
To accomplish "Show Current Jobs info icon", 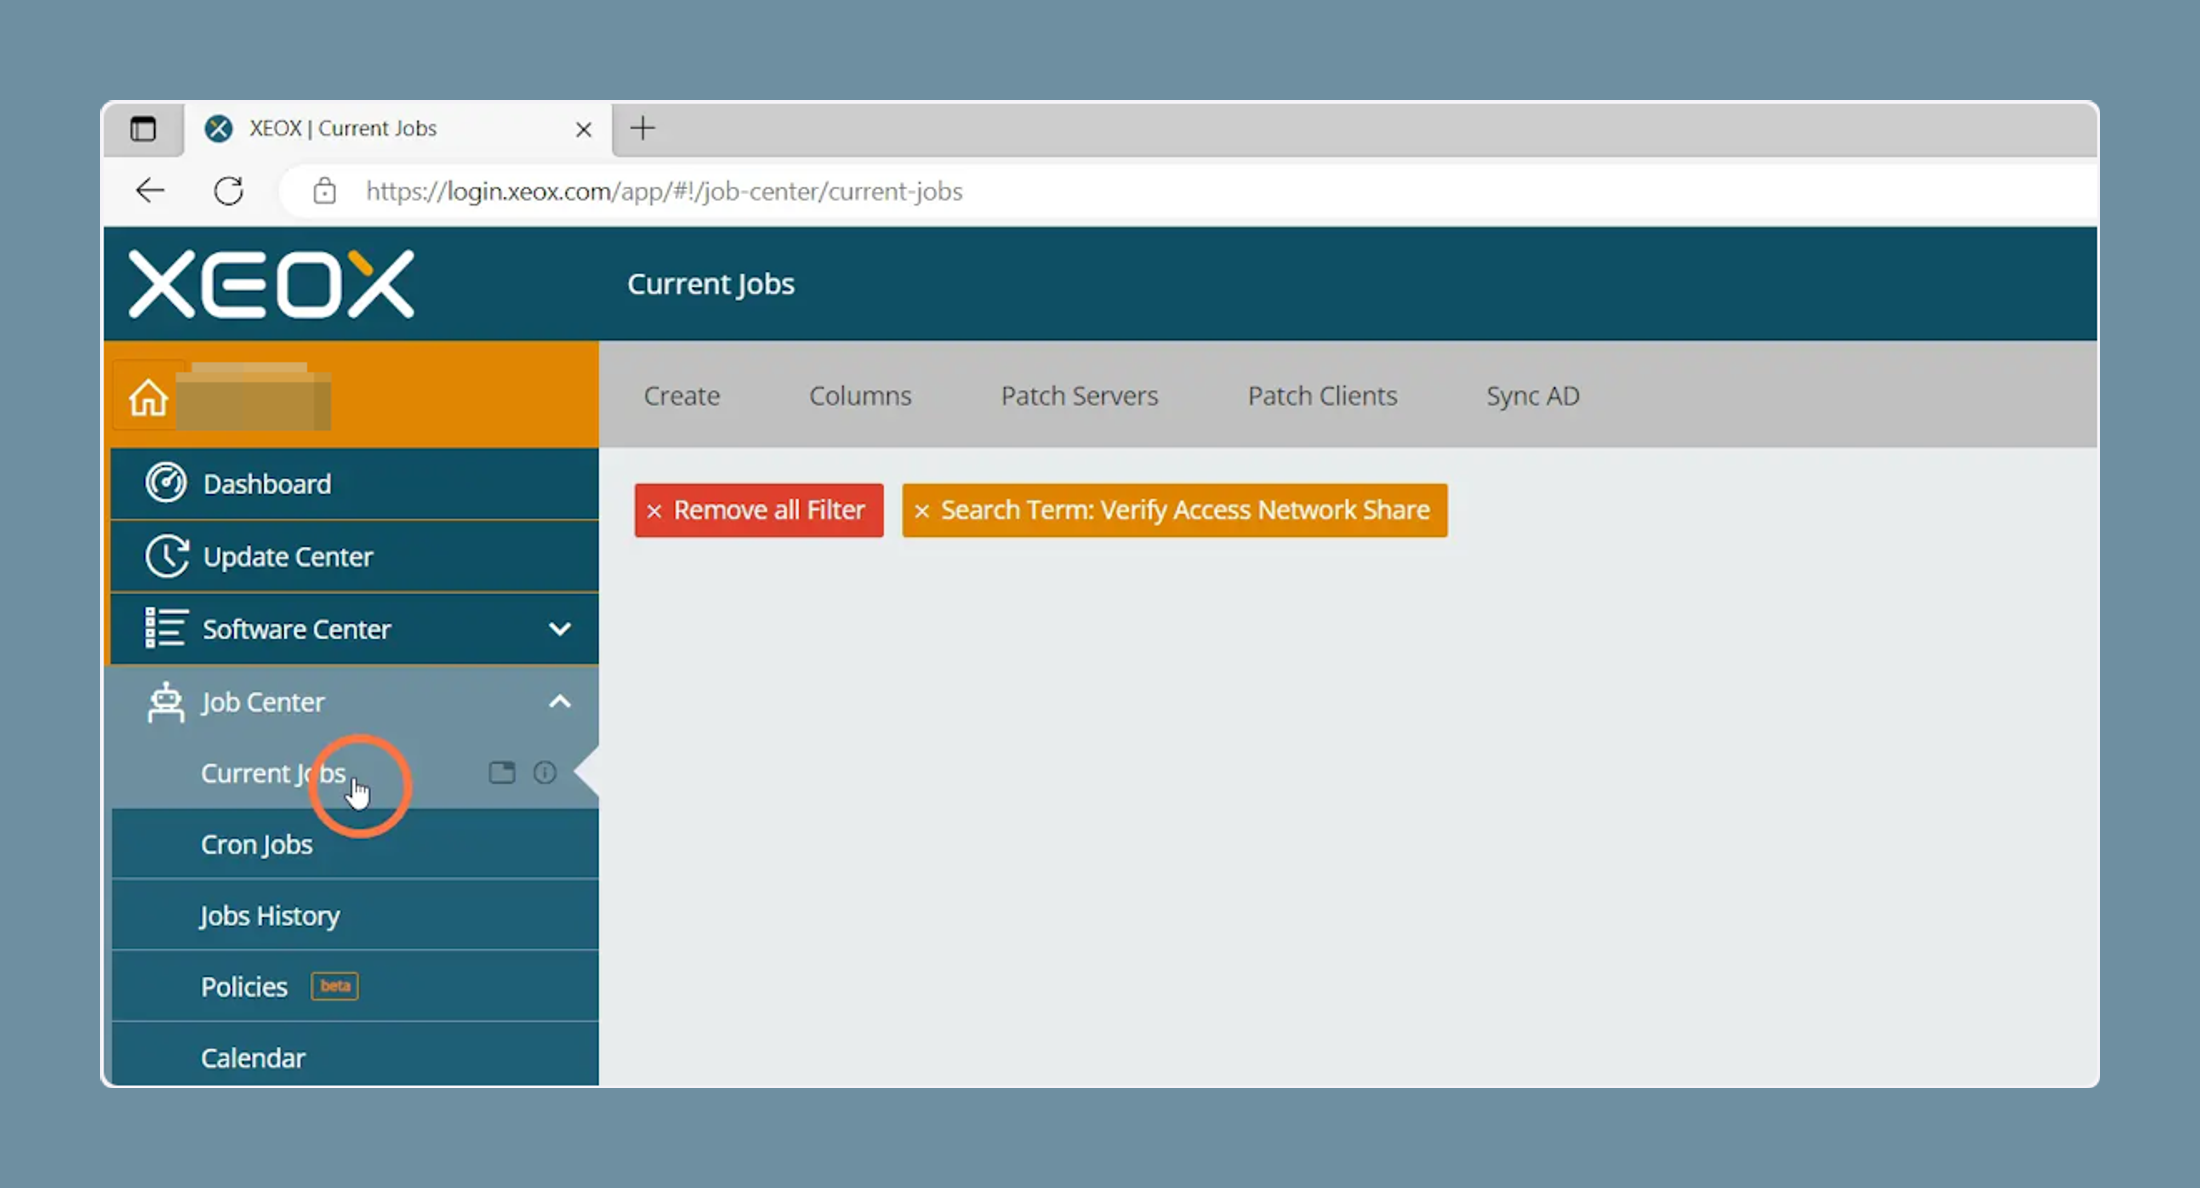I will (545, 772).
